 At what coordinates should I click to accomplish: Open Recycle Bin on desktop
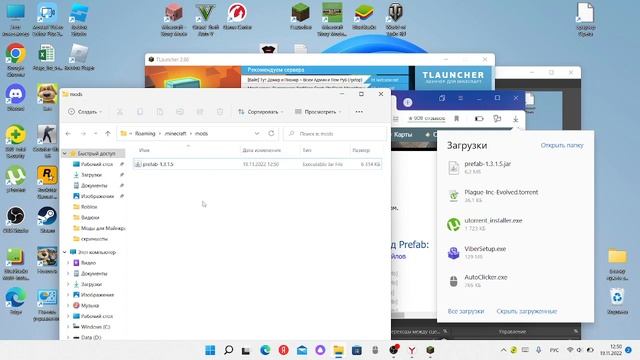point(617,301)
